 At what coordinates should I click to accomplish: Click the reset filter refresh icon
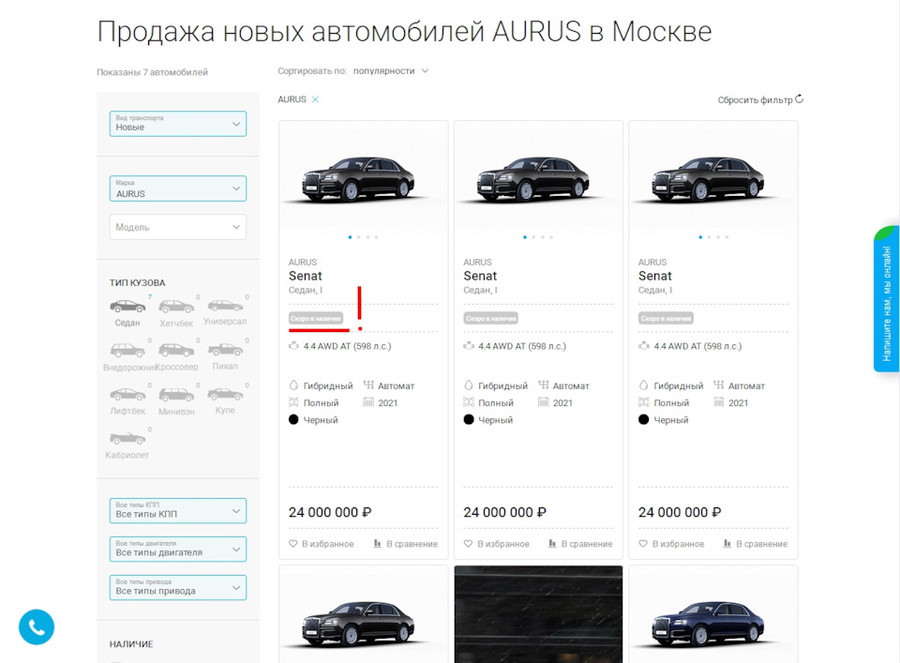[799, 99]
